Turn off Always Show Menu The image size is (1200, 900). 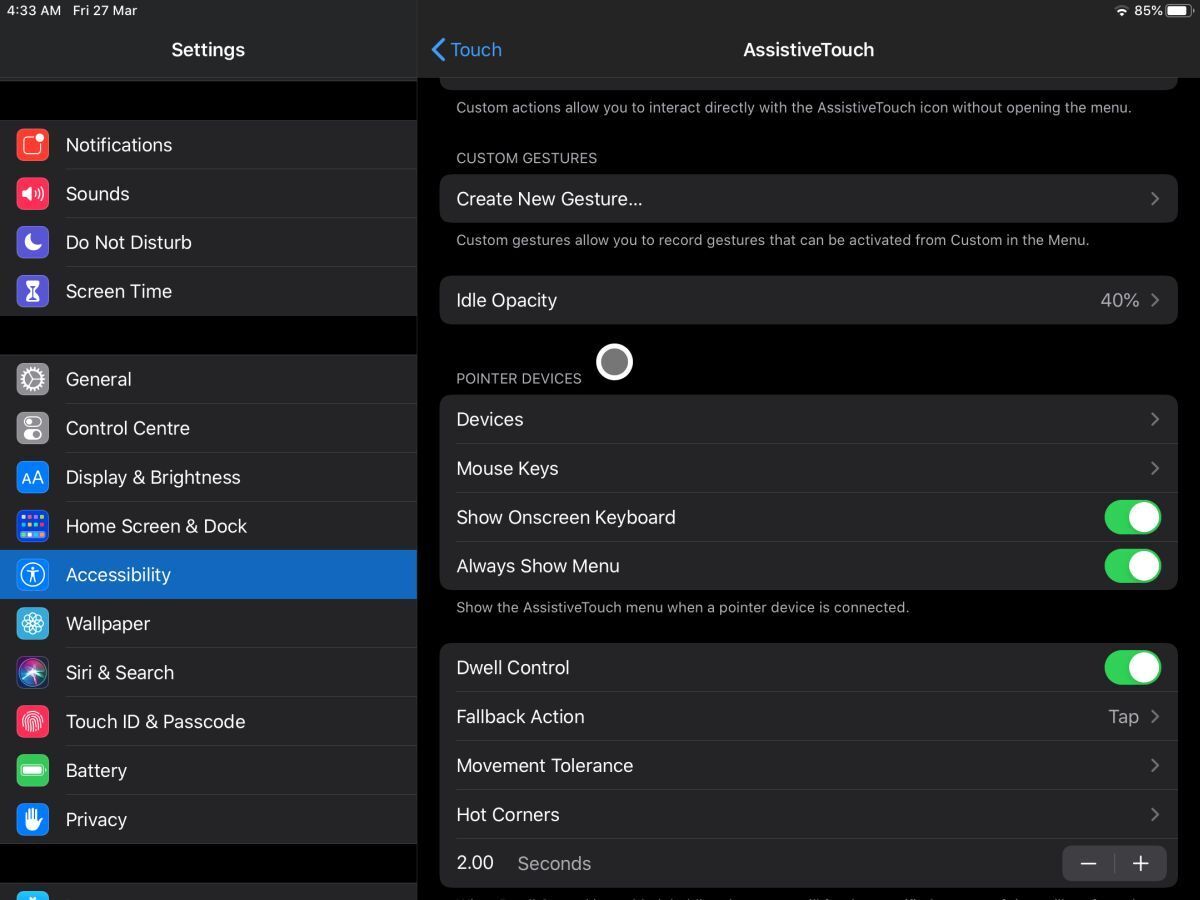(x=1132, y=565)
